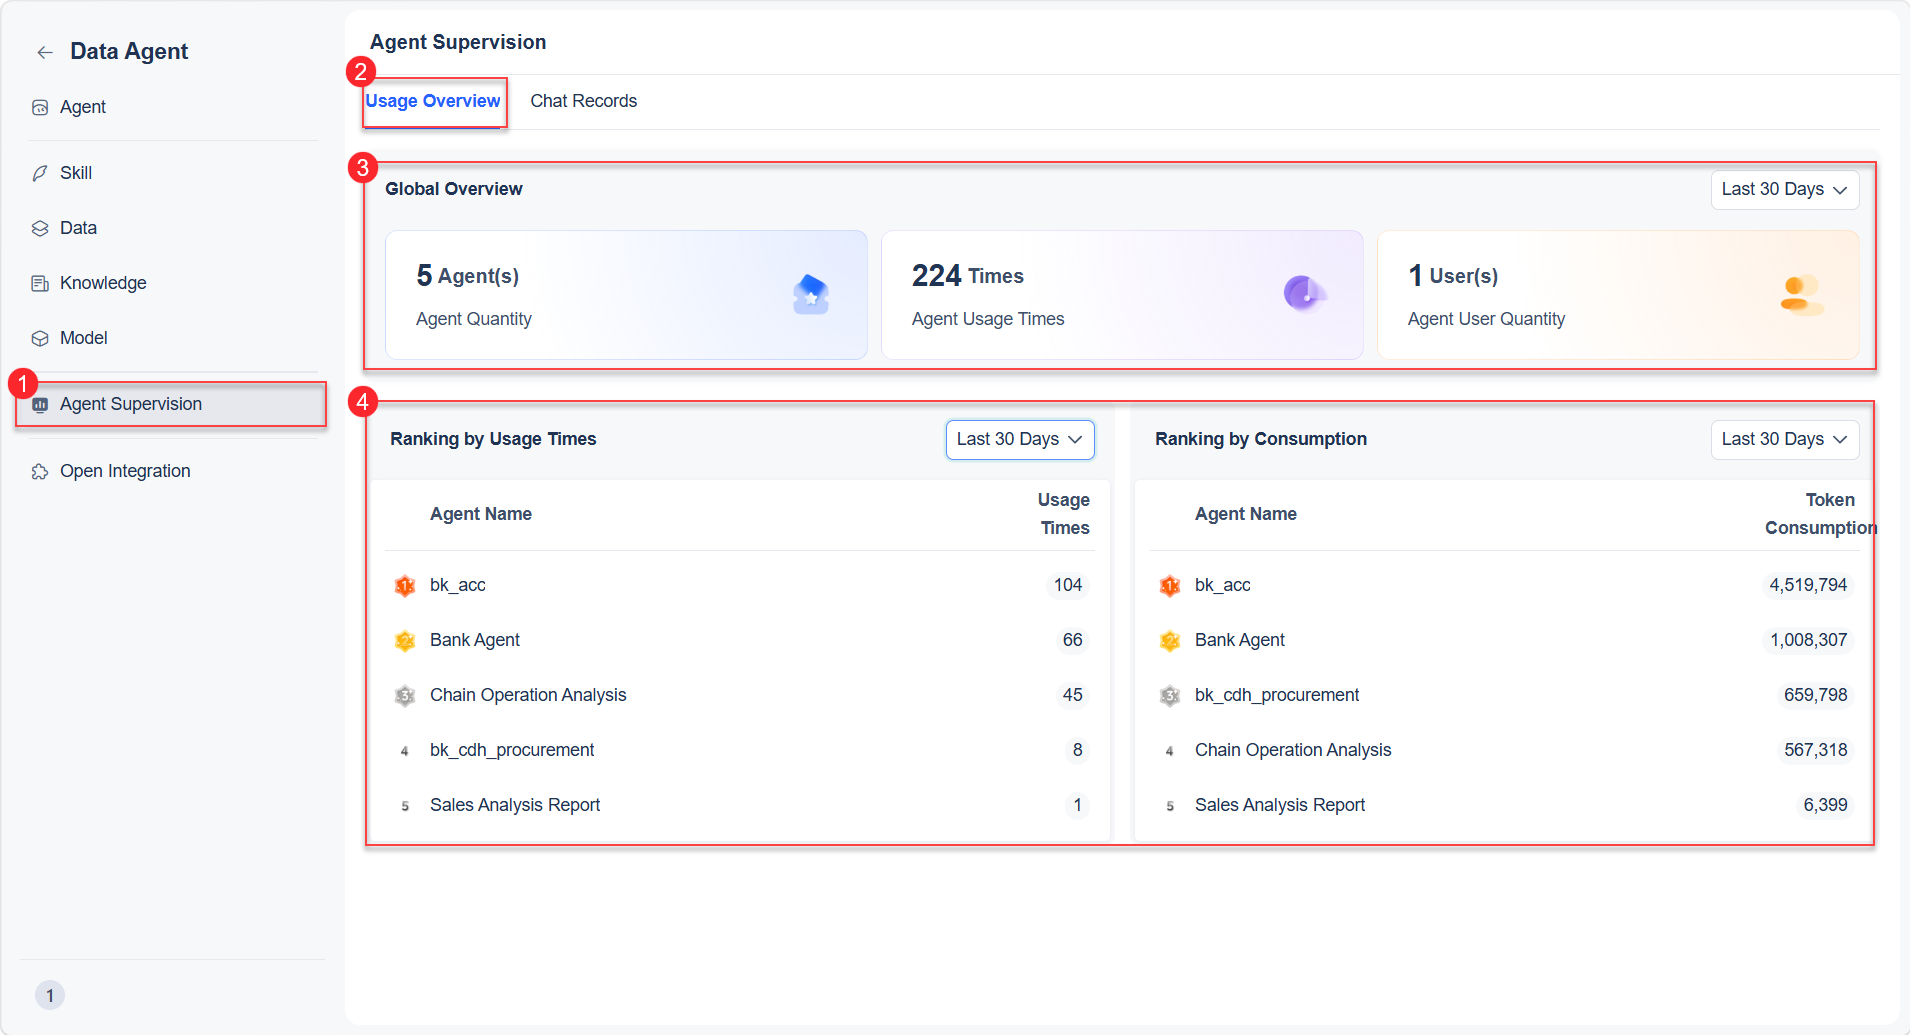
Task: Click the Knowledge document icon
Action: pos(40,283)
